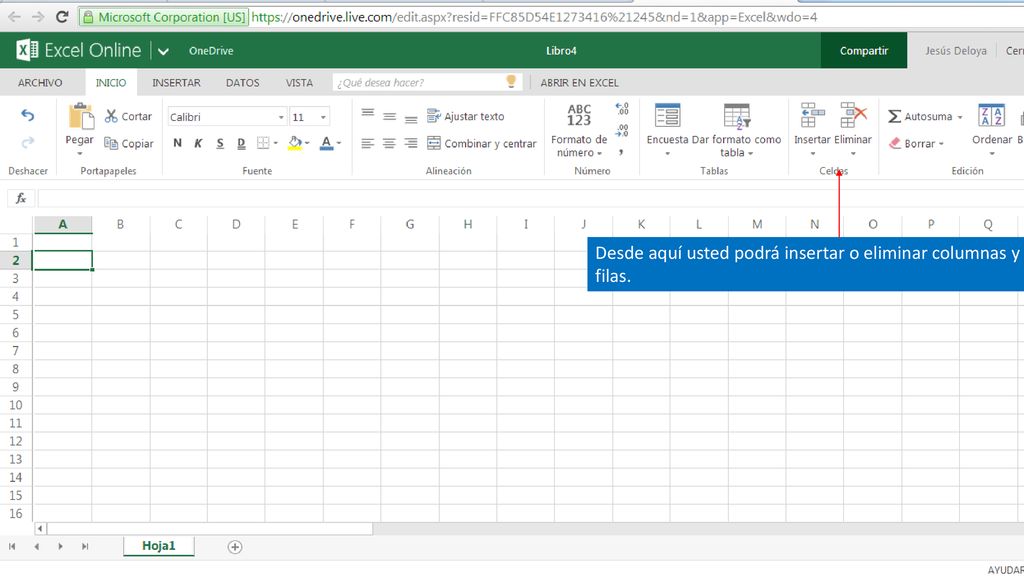Image resolution: width=1024 pixels, height=576 pixels.
Task: Open ARCHIVO tab
Action: pos(40,83)
